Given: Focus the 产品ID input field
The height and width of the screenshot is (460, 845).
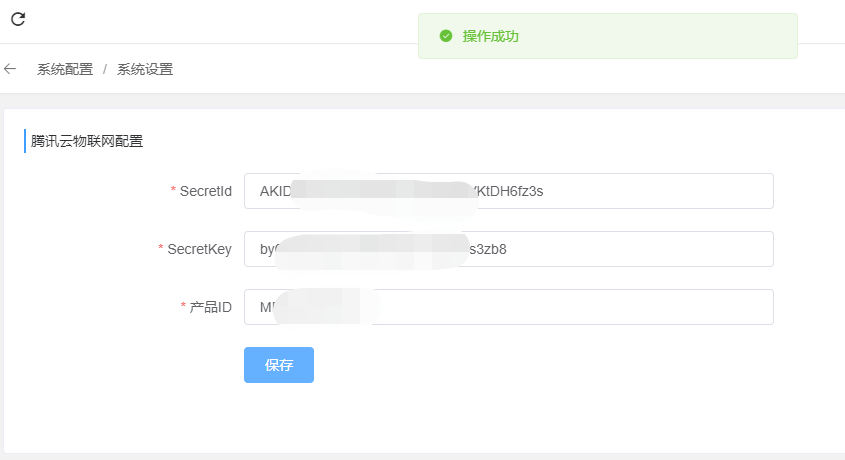Looking at the screenshot, I should (x=509, y=307).
